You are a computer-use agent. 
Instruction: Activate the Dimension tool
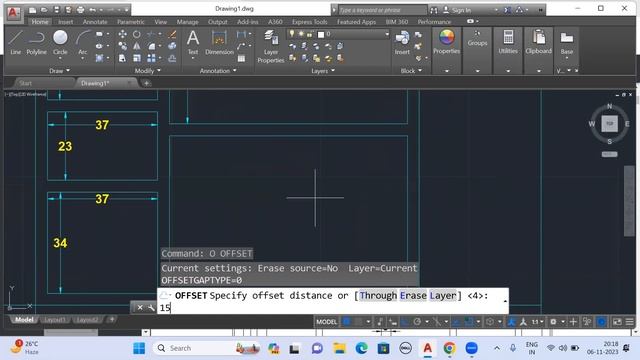(219, 42)
